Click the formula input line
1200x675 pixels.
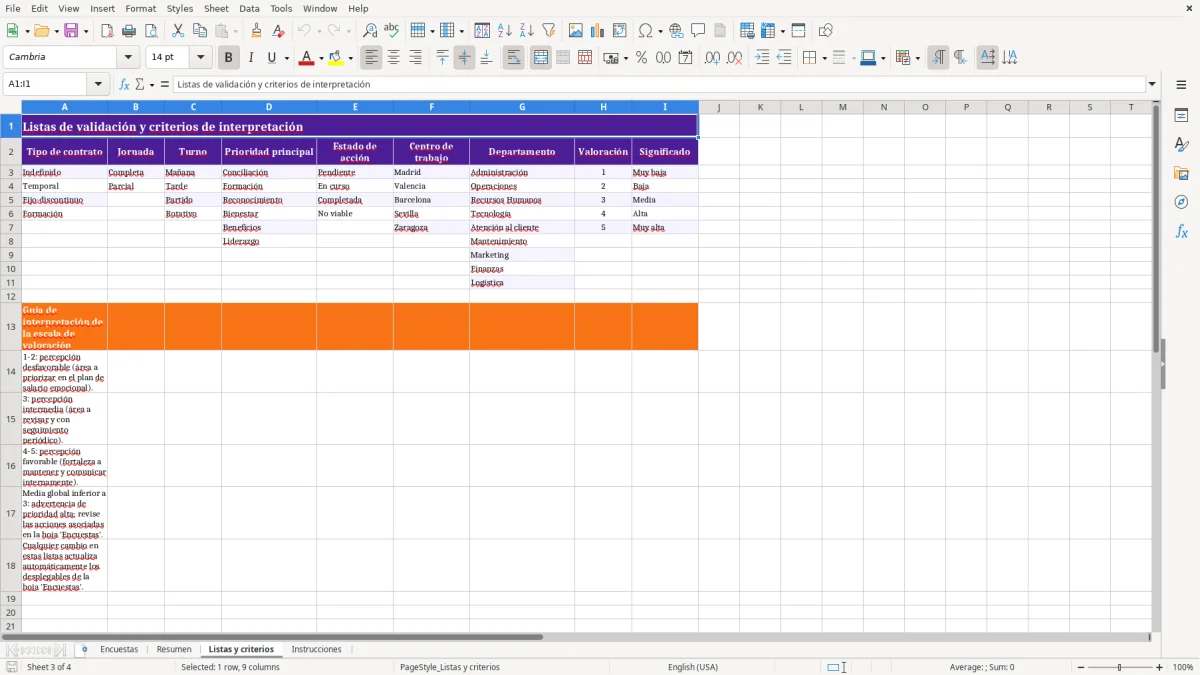coord(658,84)
